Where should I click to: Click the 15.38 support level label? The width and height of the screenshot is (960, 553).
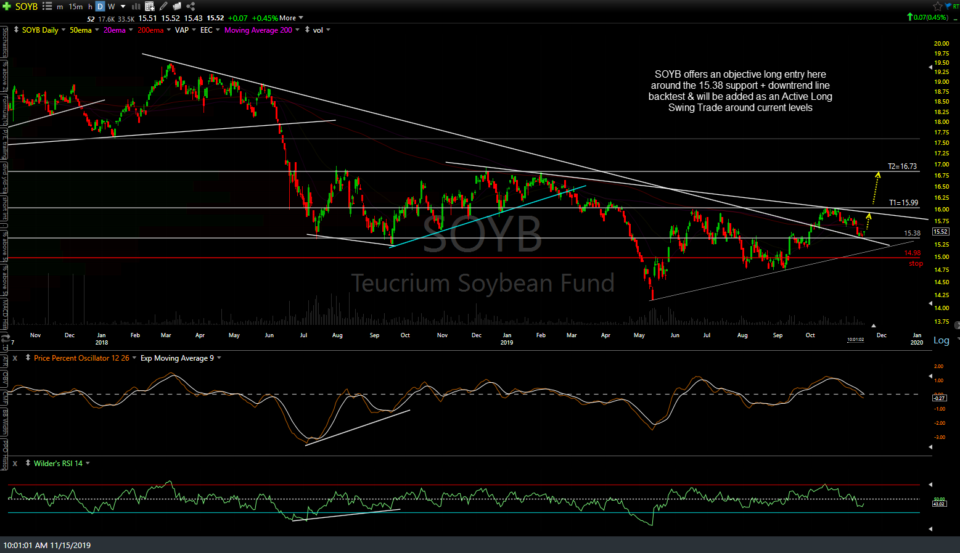912,233
